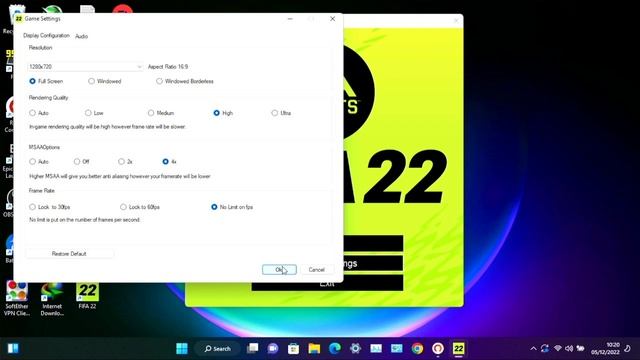Open Wi-Fi network tray icon

pos(558,349)
